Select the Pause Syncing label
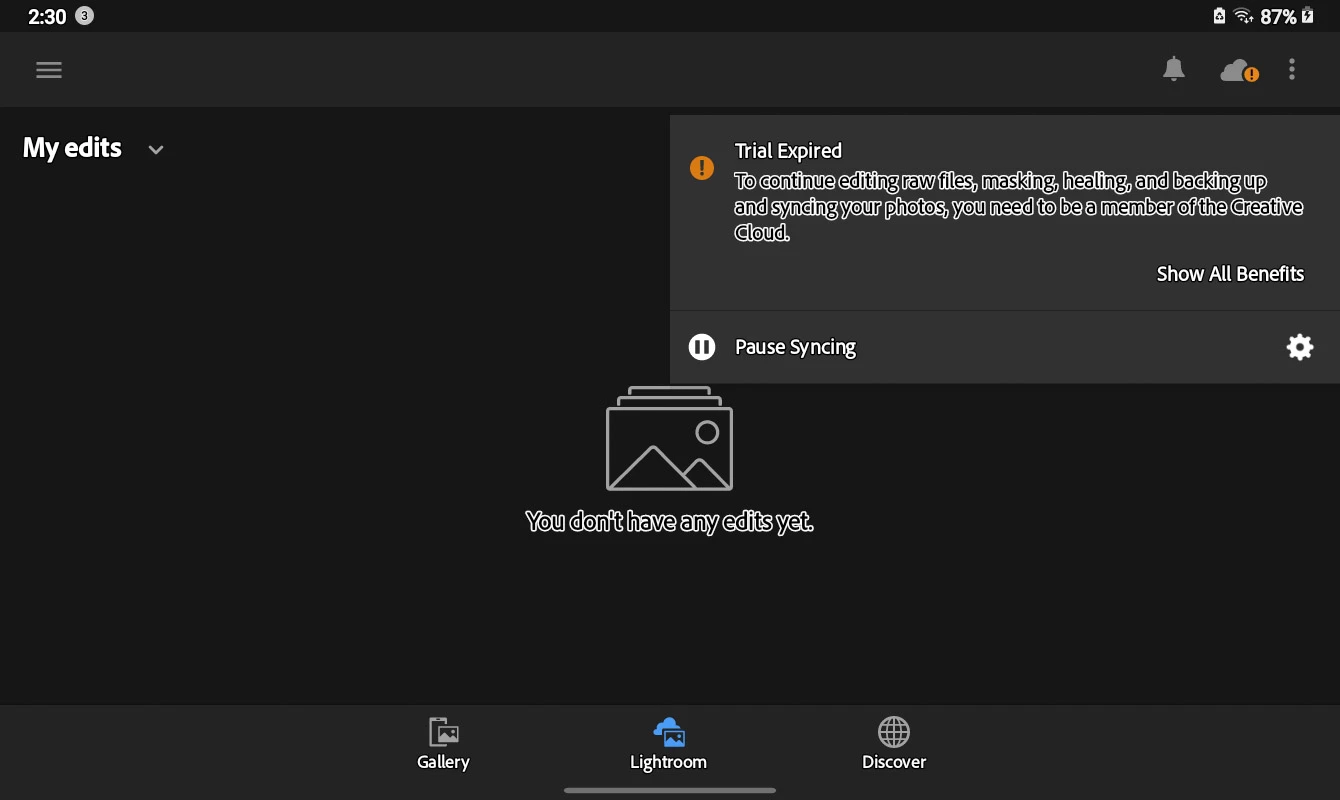This screenshot has height=800, width=1340. coord(795,347)
